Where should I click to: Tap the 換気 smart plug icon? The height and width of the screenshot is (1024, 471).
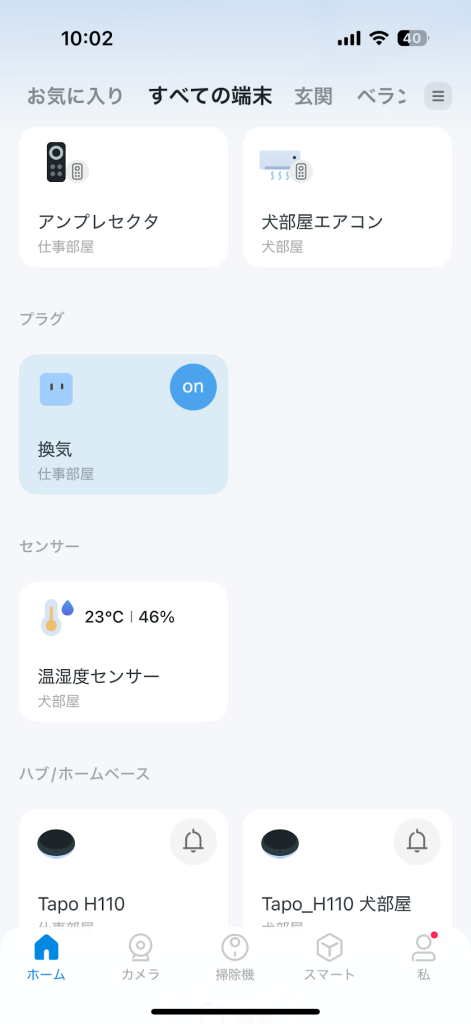click(x=56, y=390)
